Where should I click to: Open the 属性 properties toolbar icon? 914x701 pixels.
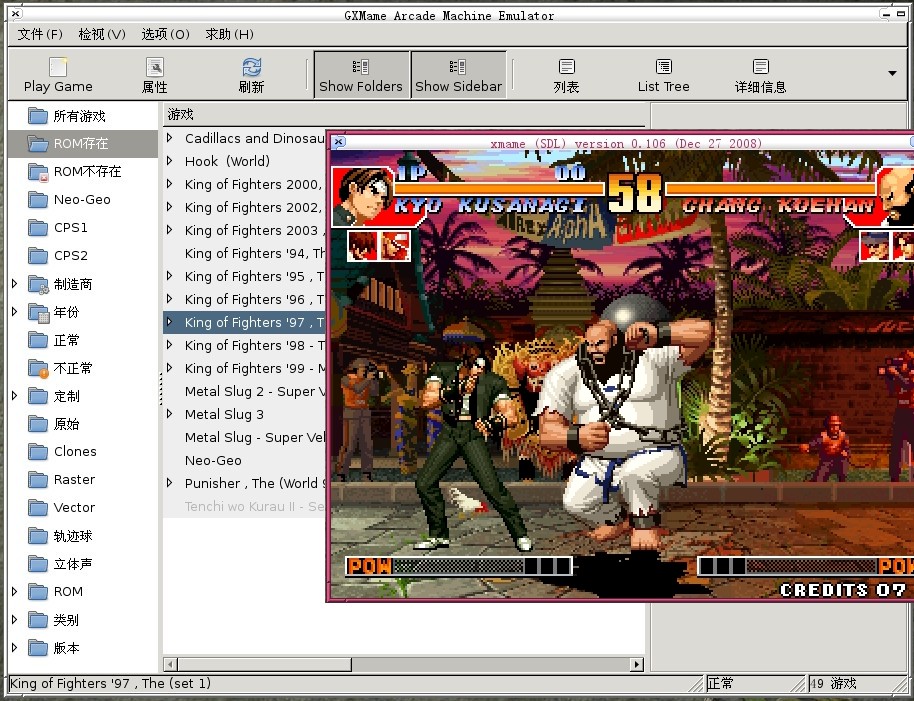point(154,67)
